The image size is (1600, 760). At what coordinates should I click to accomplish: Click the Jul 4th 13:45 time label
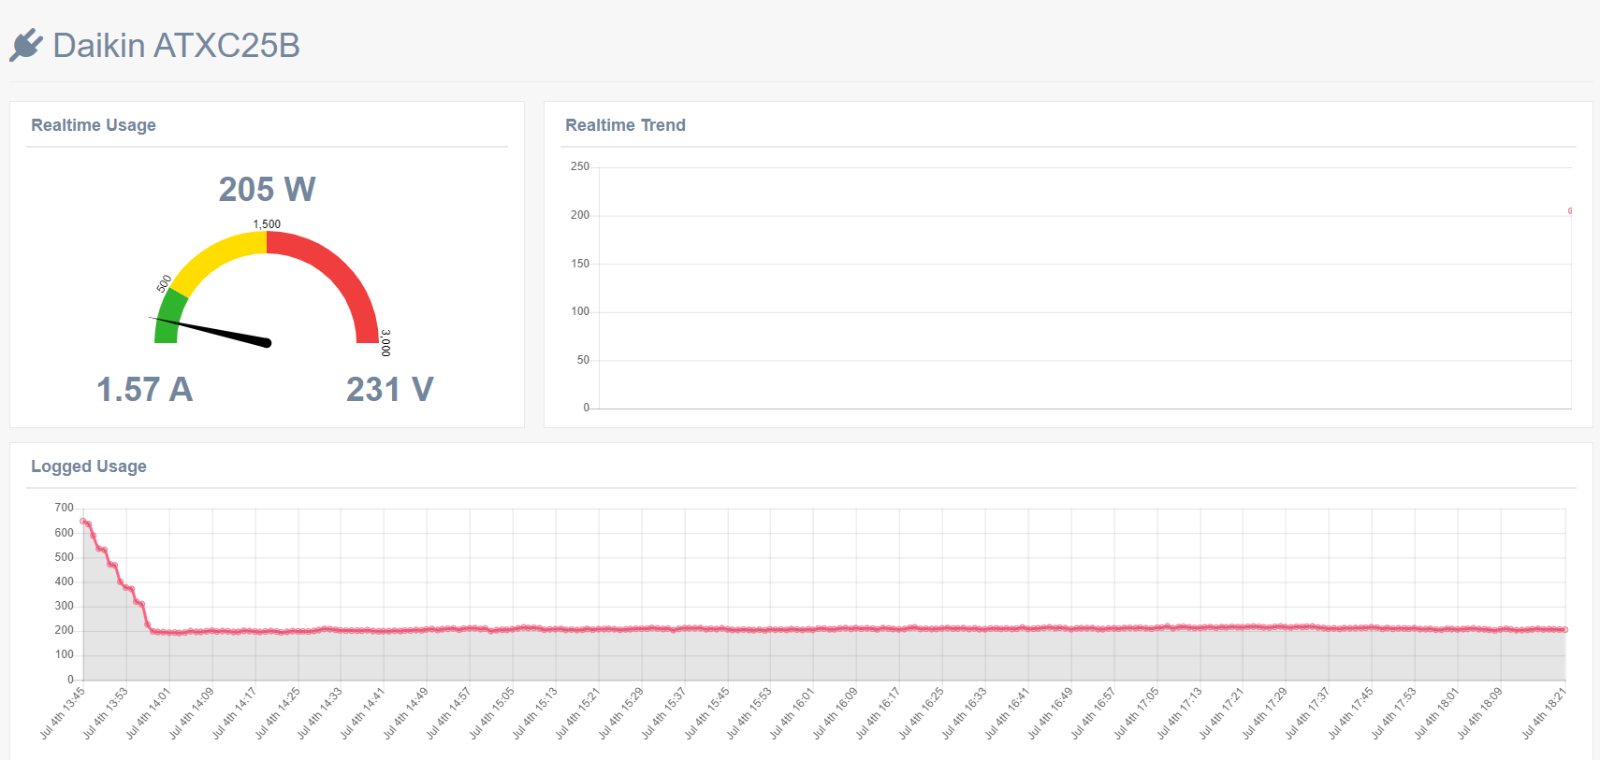62,713
